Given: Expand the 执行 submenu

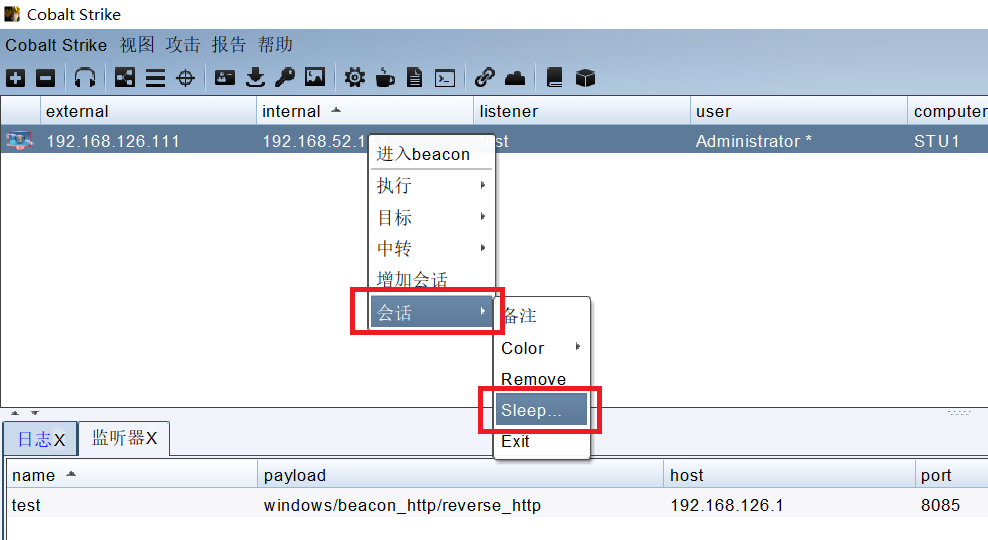Looking at the screenshot, I should pos(432,186).
